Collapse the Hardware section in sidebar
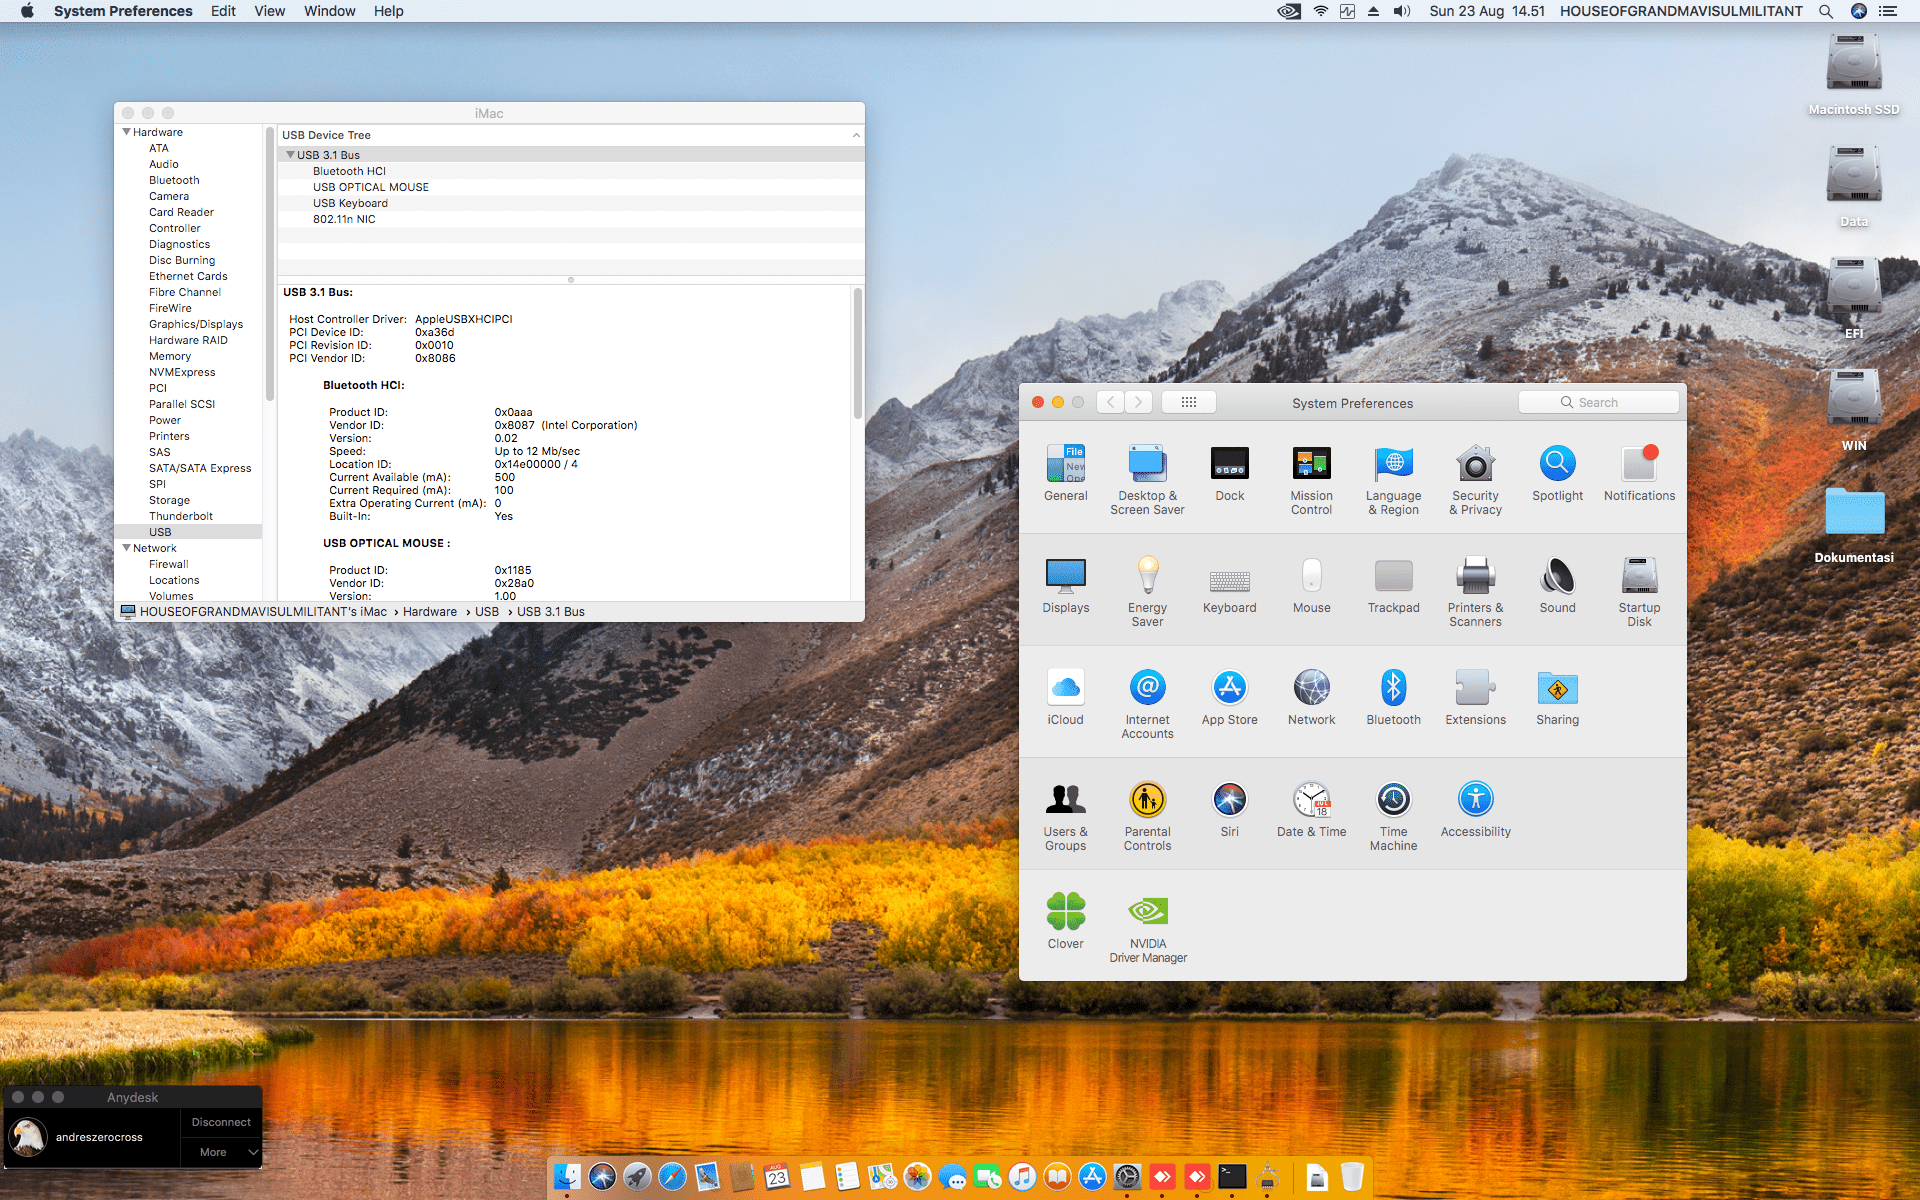Image resolution: width=1920 pixels, height=1200 pixels. point(127,132)
